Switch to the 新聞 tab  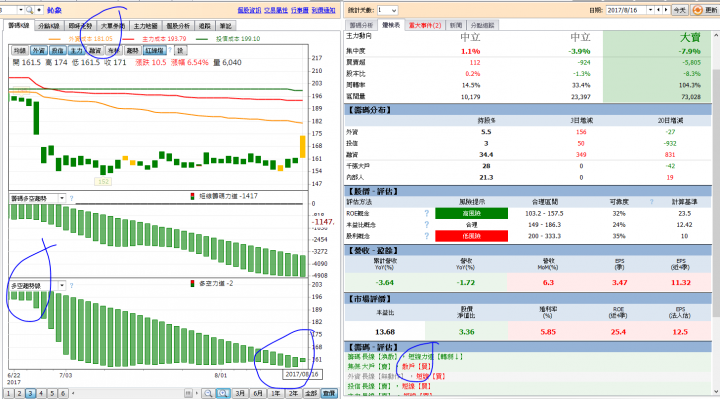(456, 25)
